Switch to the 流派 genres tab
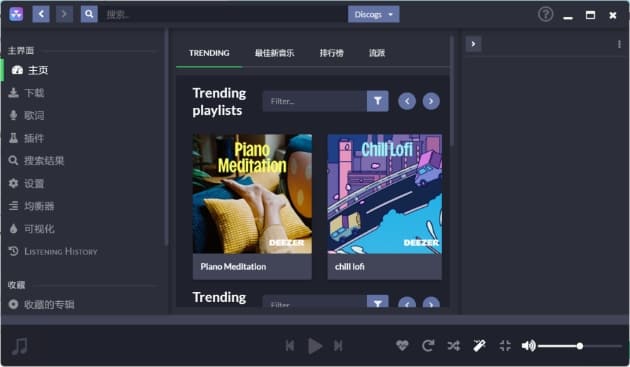This screenshot has height=367, width=630. click(377, 53)
